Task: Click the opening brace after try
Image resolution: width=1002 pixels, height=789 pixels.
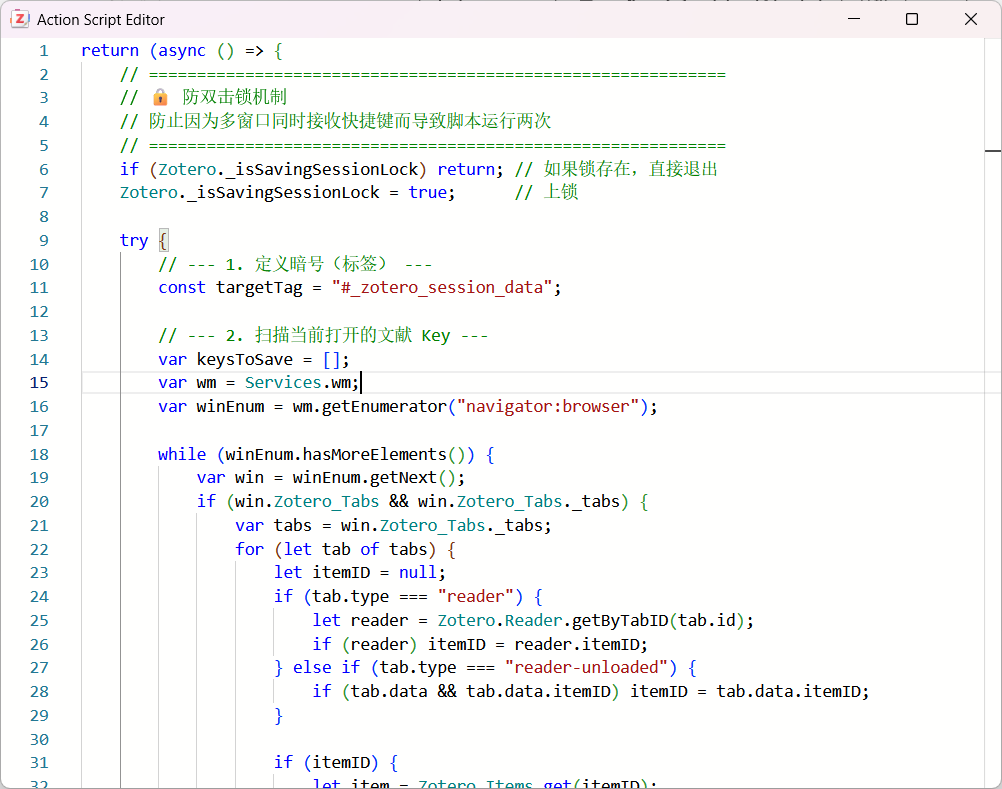Action: pyautogui.click(x=164, y=240)
